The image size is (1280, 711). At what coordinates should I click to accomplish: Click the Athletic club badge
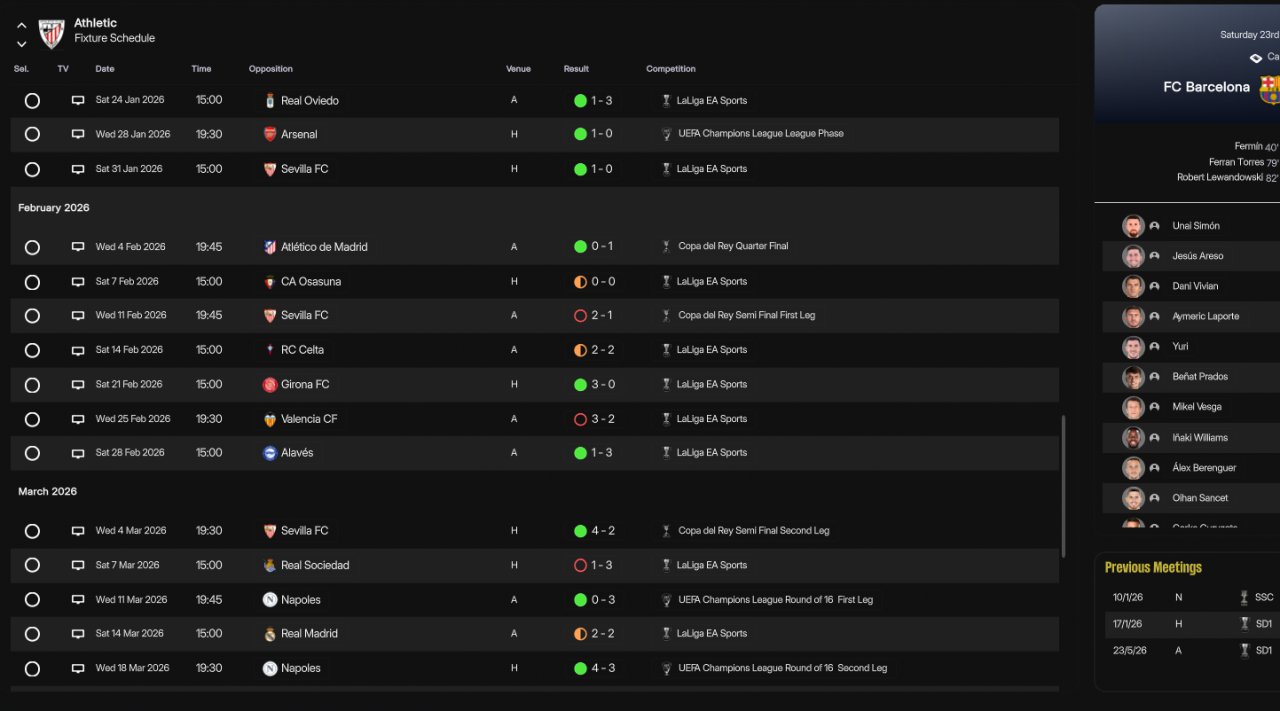[x=51, y=33]
